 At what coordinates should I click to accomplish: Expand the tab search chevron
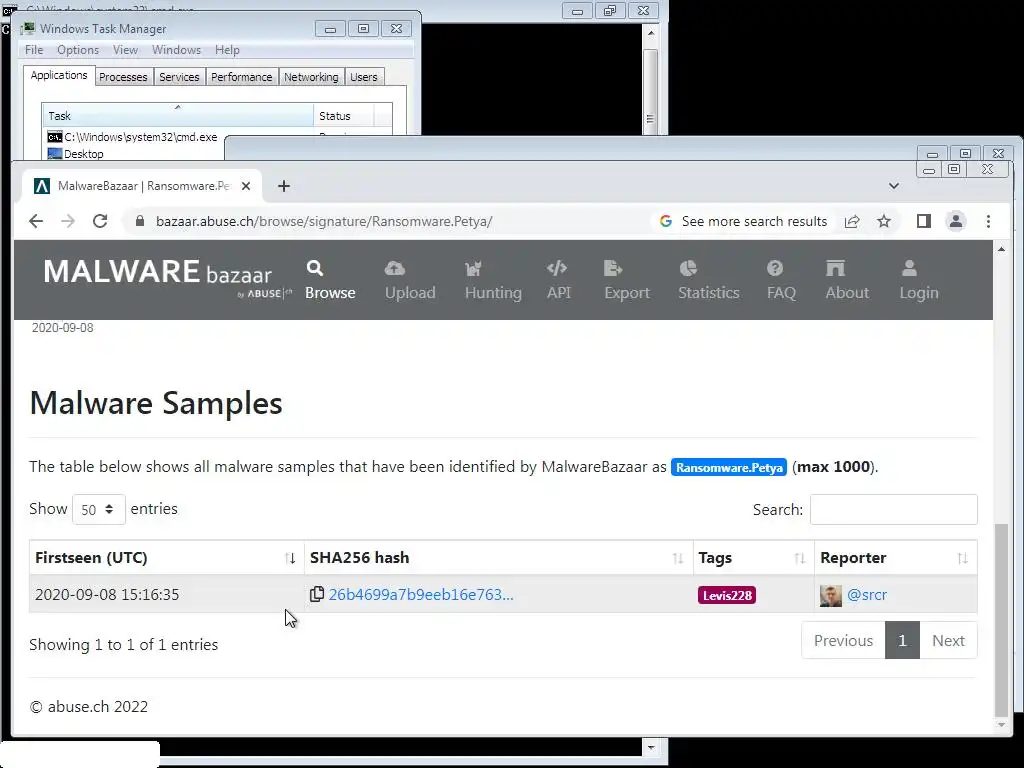pos(894,186)
